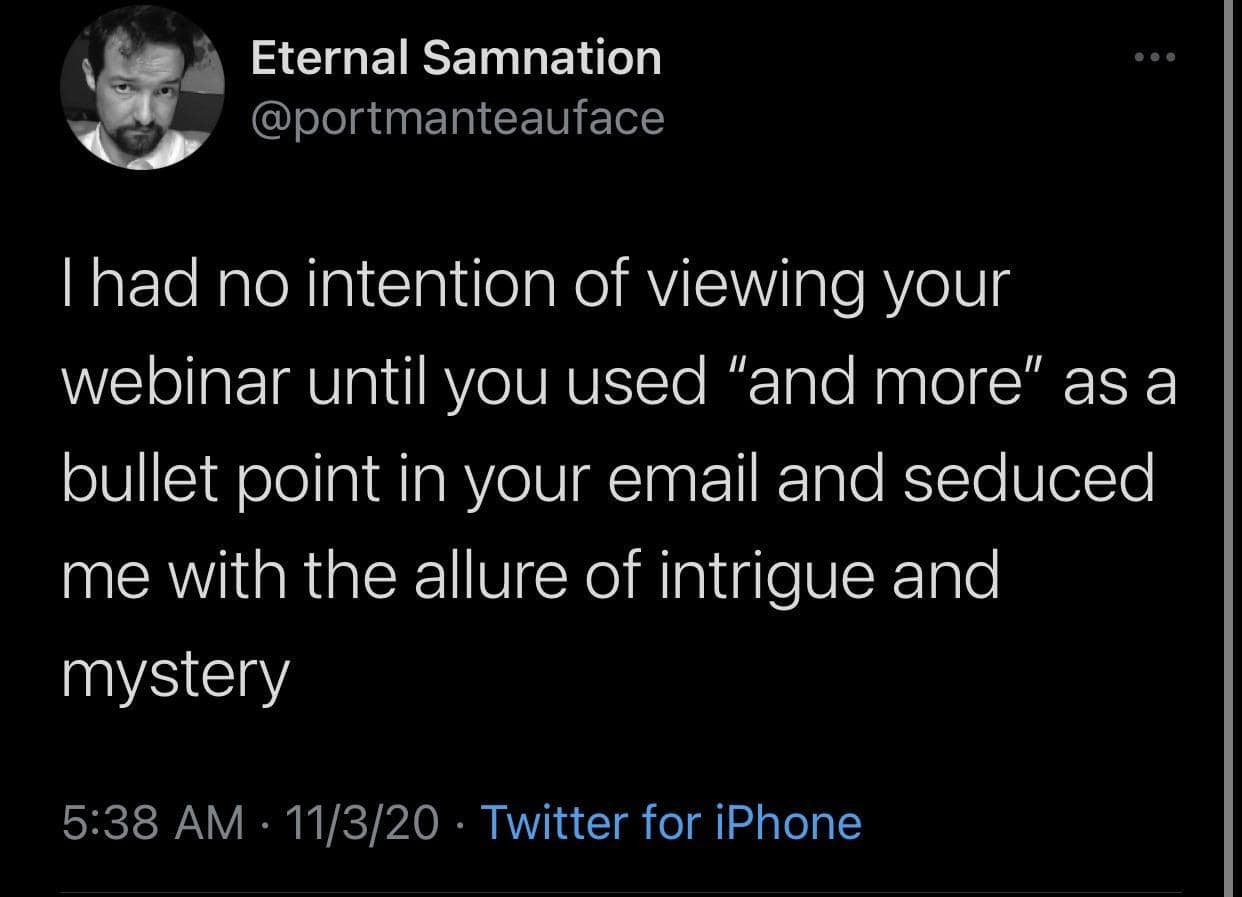1242x897 pixels.
Task: Click the 11/3/20 tweet date
Action: coord(362,822)
